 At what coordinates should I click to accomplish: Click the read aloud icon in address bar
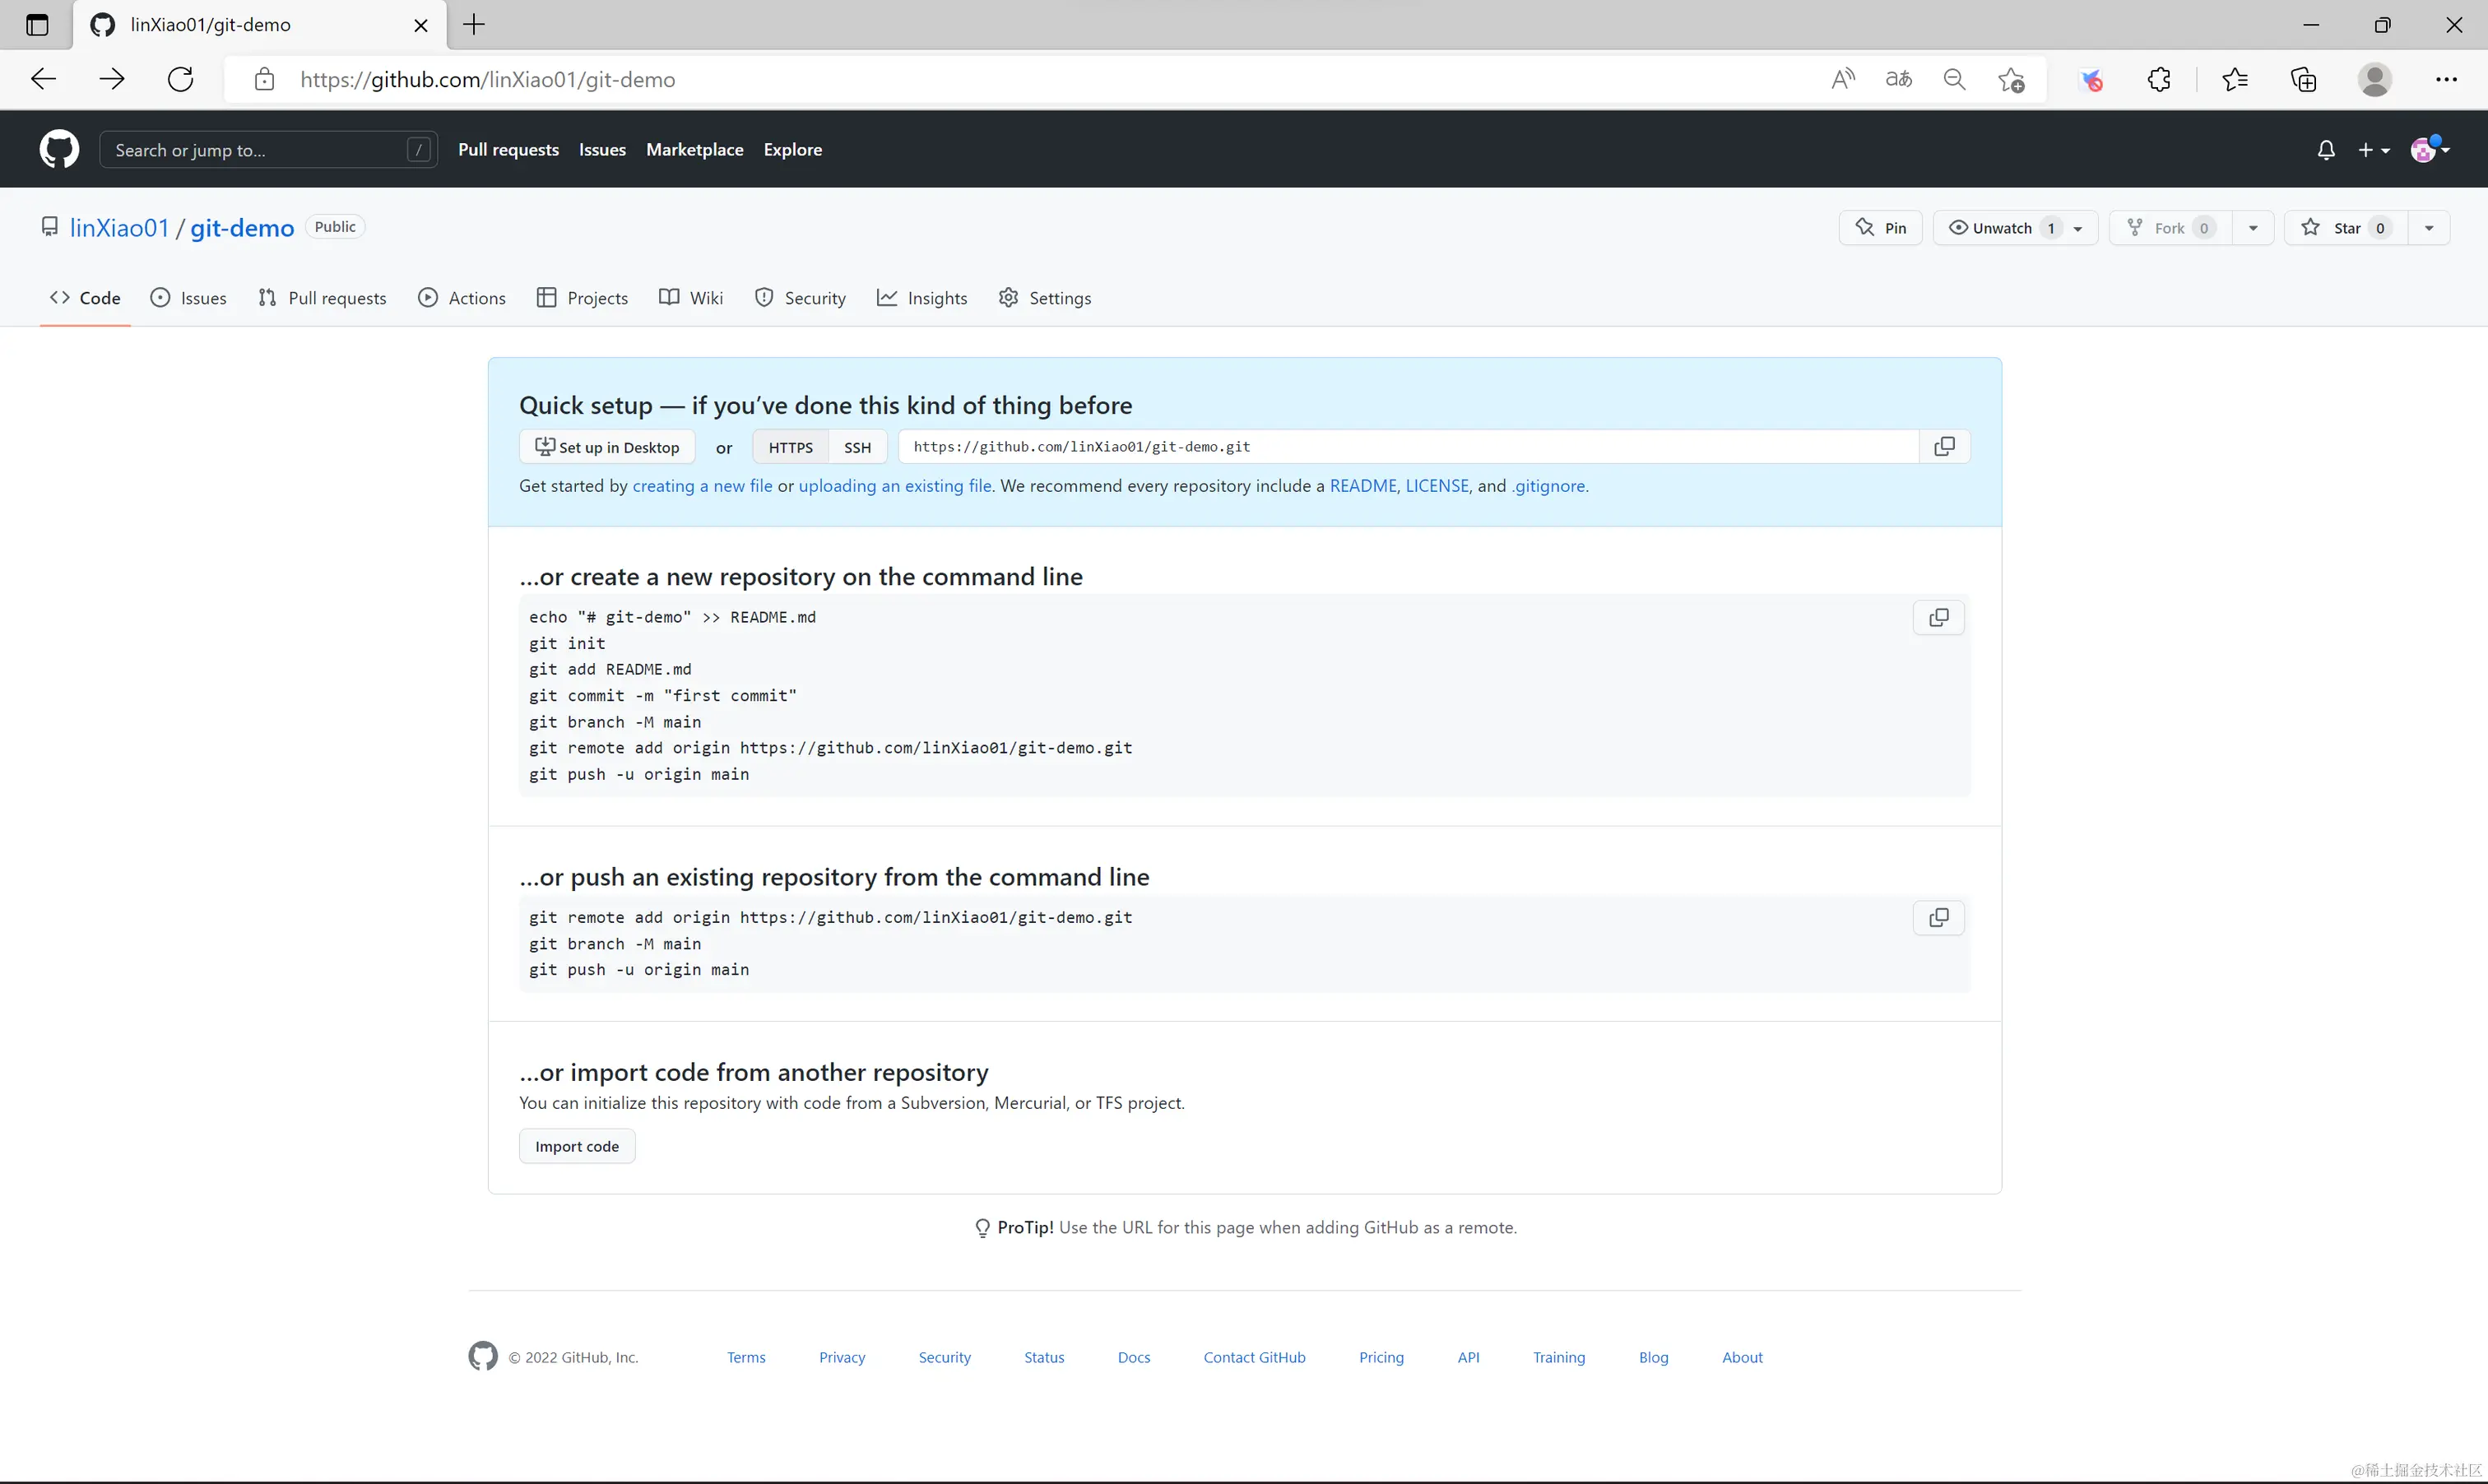pos(1842,80)
